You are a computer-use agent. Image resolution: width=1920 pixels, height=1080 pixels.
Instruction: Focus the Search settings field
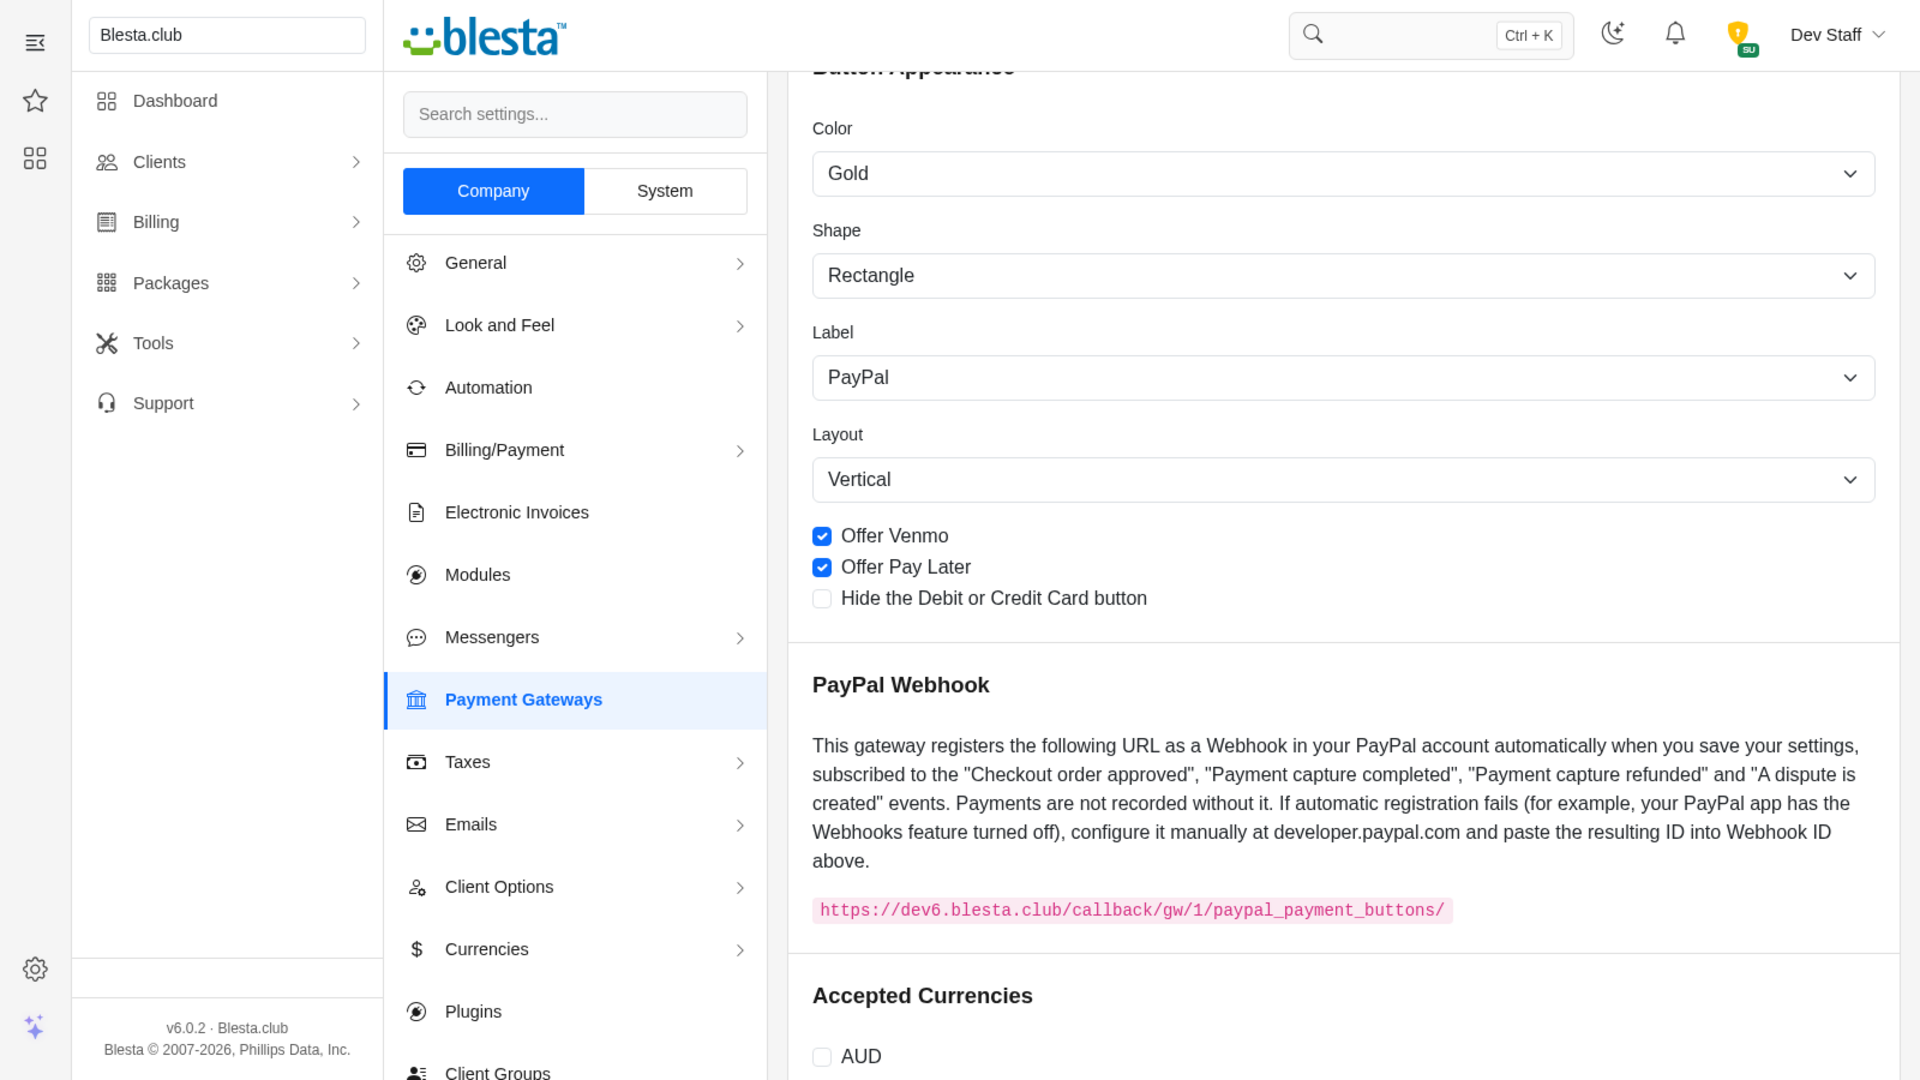(x=575, y=115)
